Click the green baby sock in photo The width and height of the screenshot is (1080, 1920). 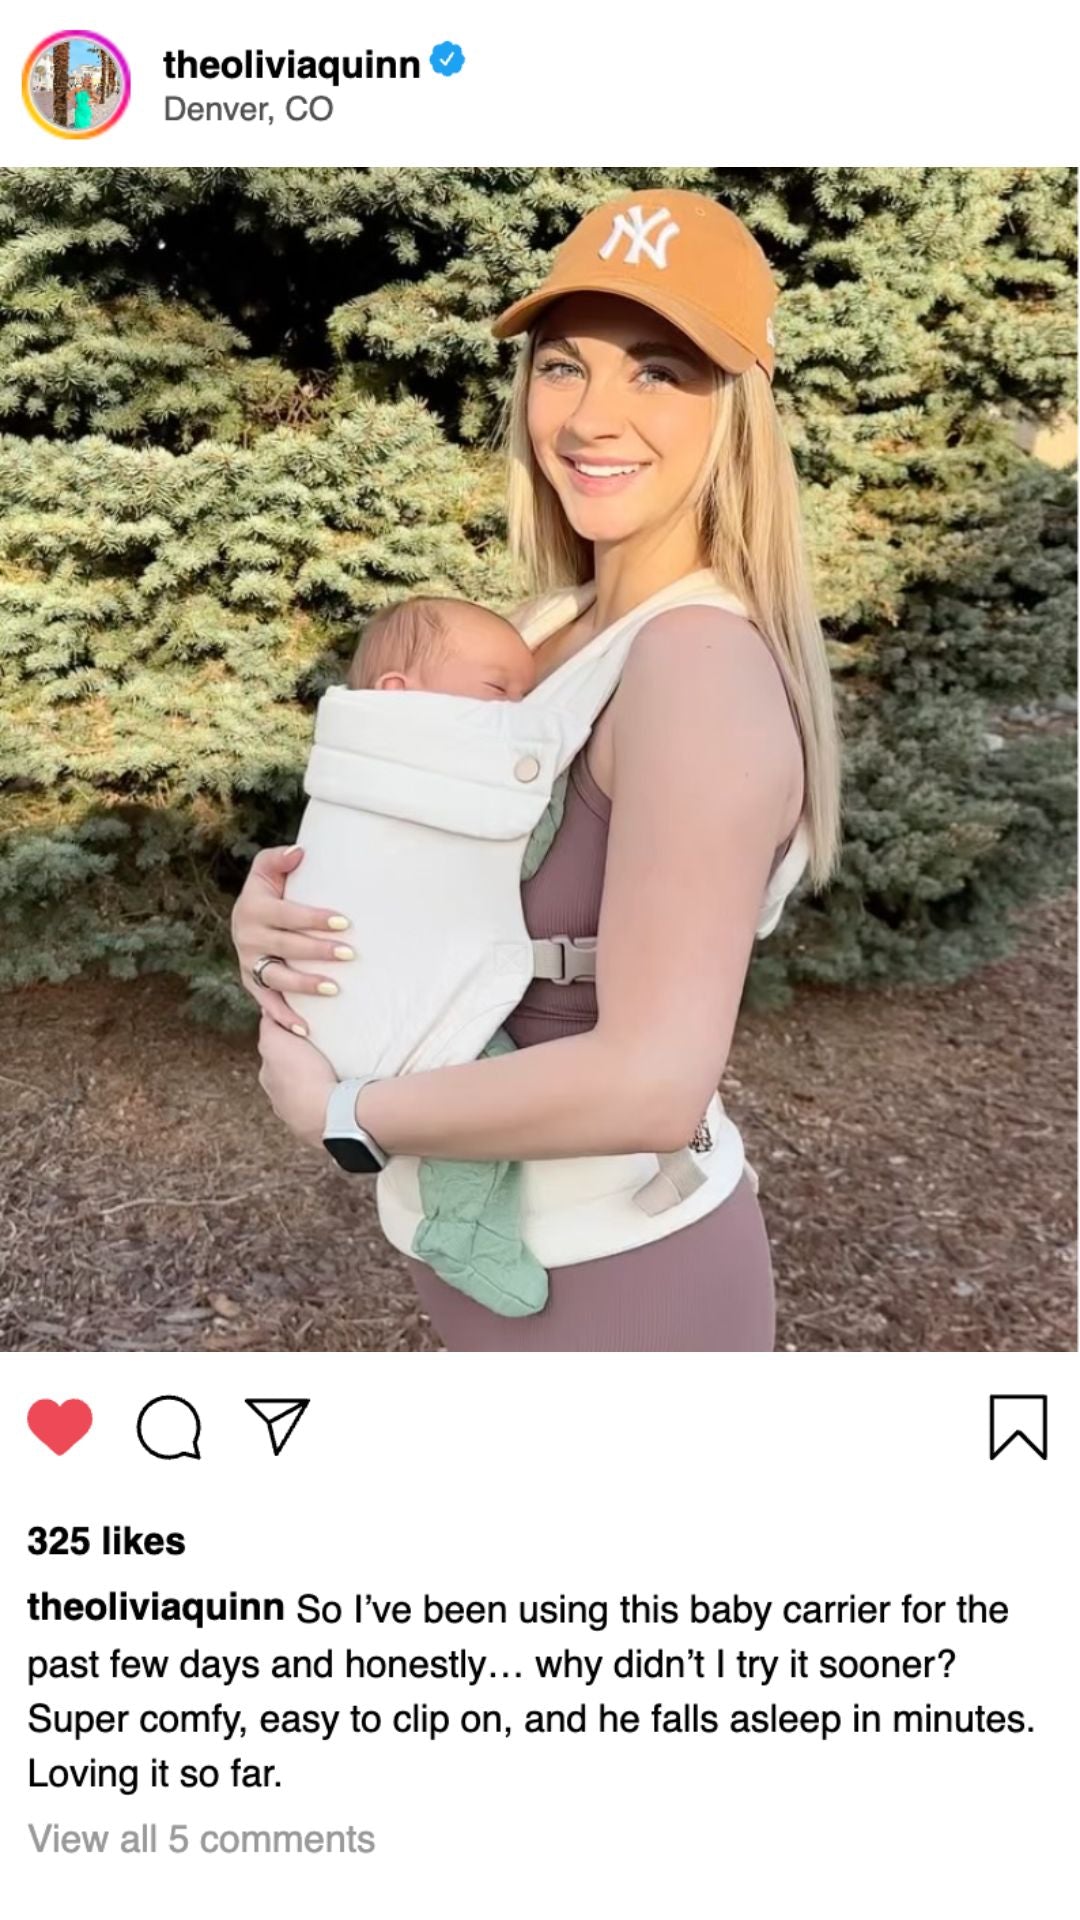(x=482, y=1233)
